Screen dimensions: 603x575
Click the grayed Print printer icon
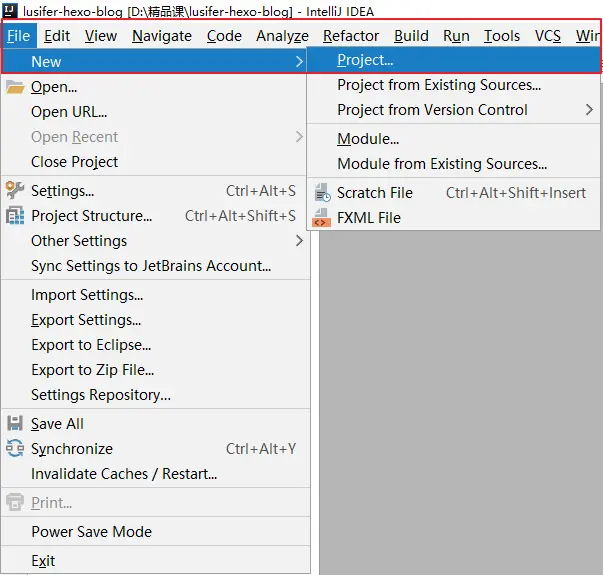pyautogui.click(x=15, y=502)
